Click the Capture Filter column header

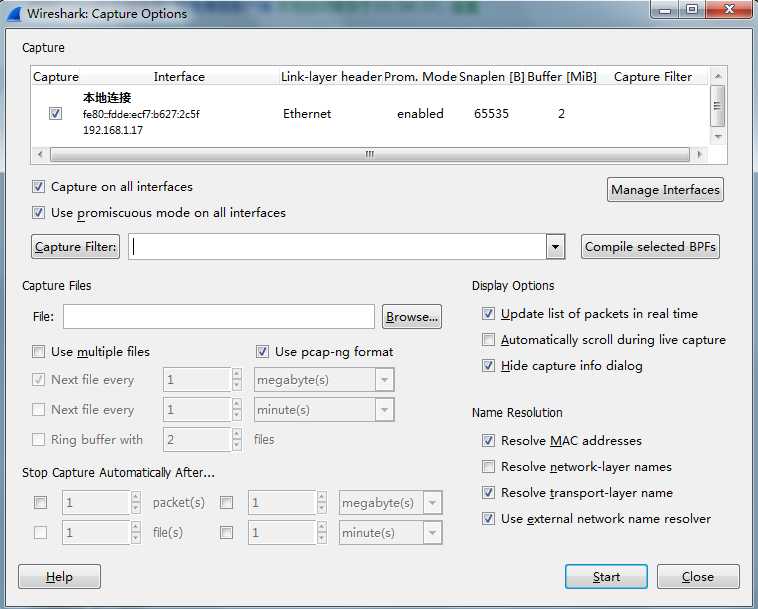(x=653, y=77)
